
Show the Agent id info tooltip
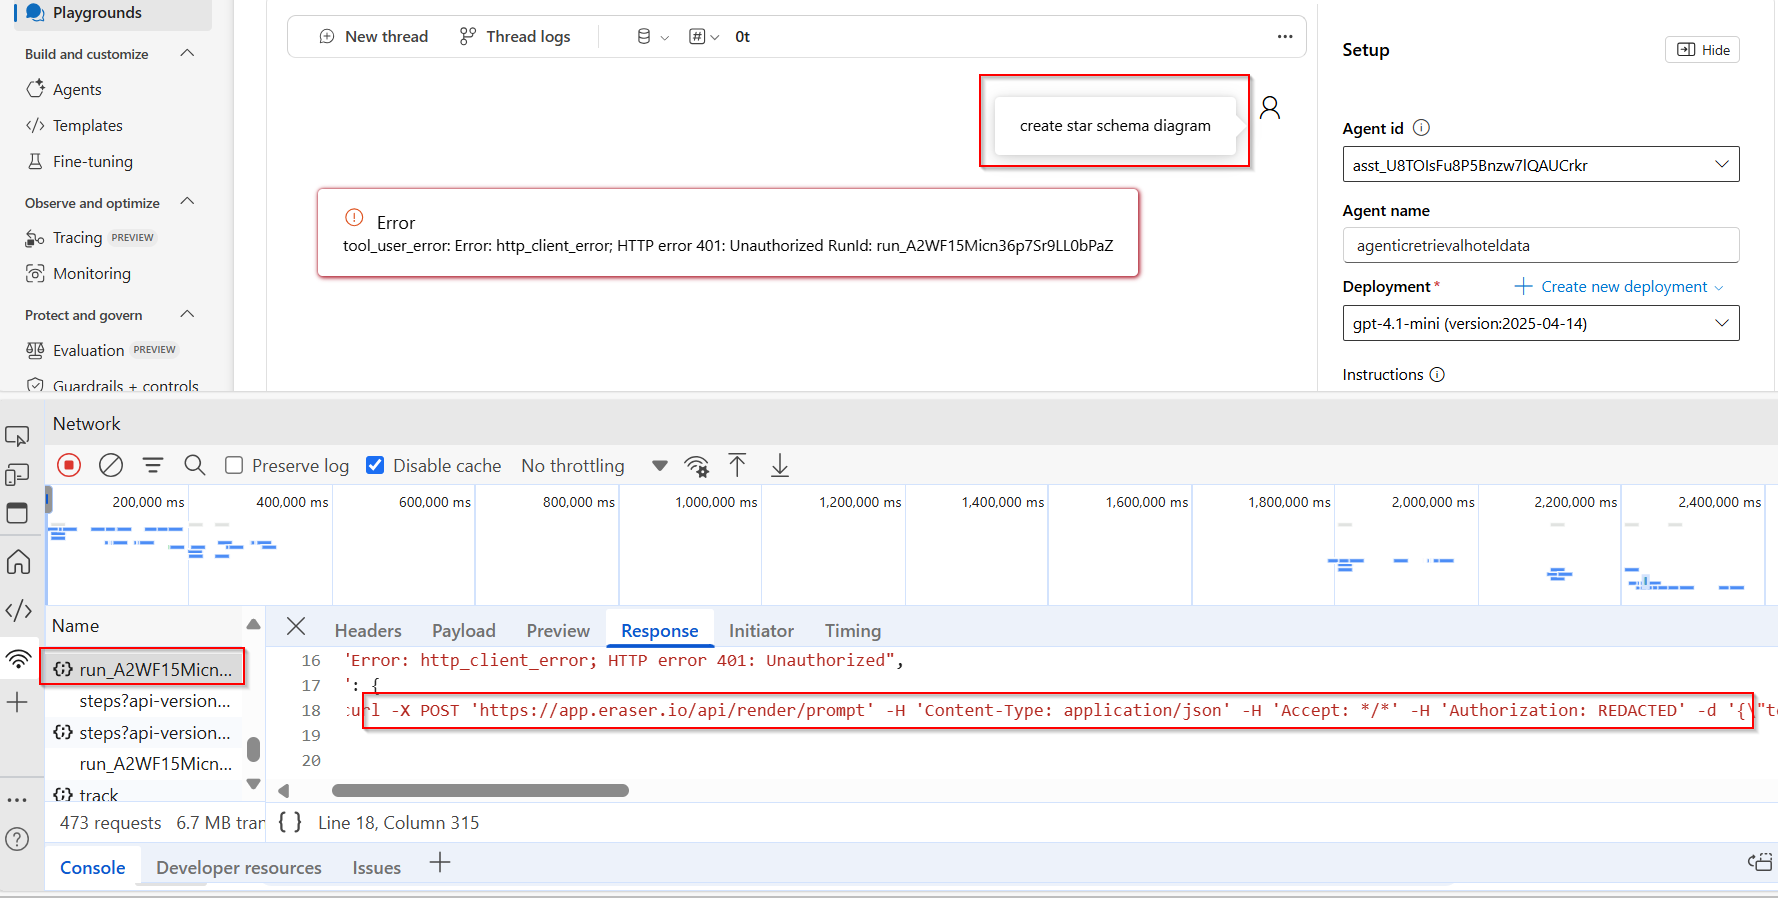(1421, 128)
